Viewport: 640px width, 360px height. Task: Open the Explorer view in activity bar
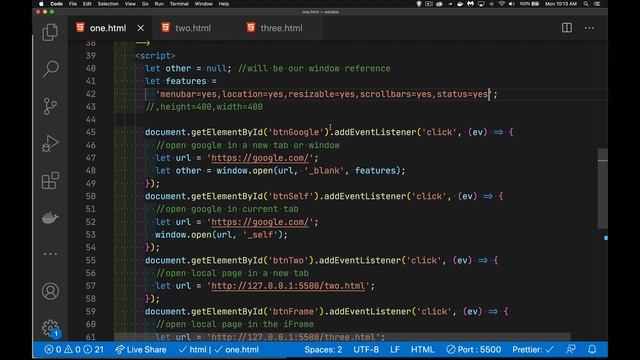coord(50,32)
